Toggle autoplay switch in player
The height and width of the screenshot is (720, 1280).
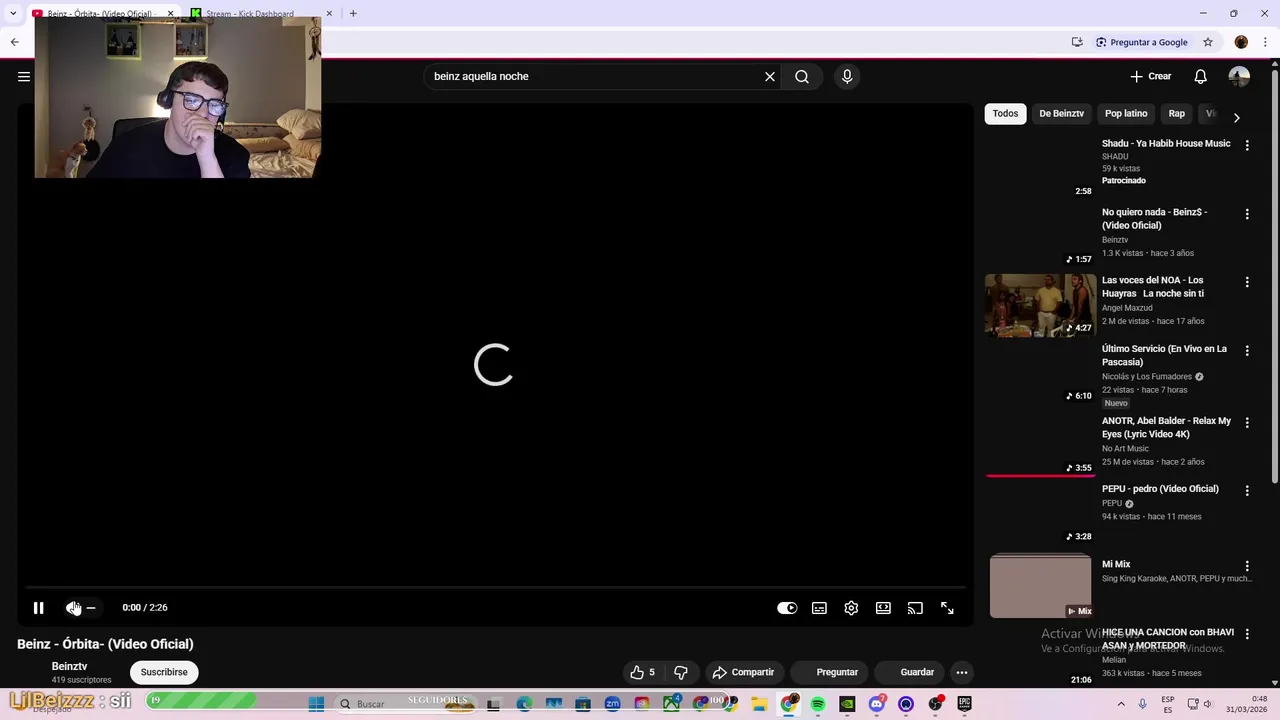point(787,608)
